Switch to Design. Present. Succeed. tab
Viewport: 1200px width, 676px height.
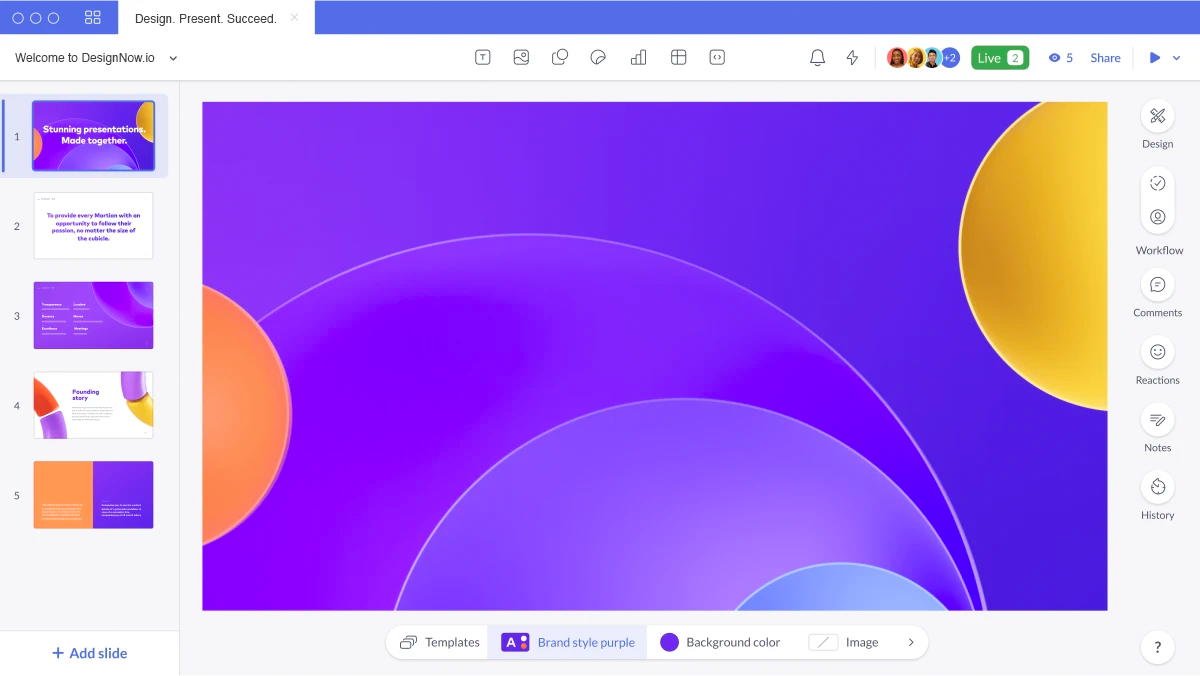206,19
